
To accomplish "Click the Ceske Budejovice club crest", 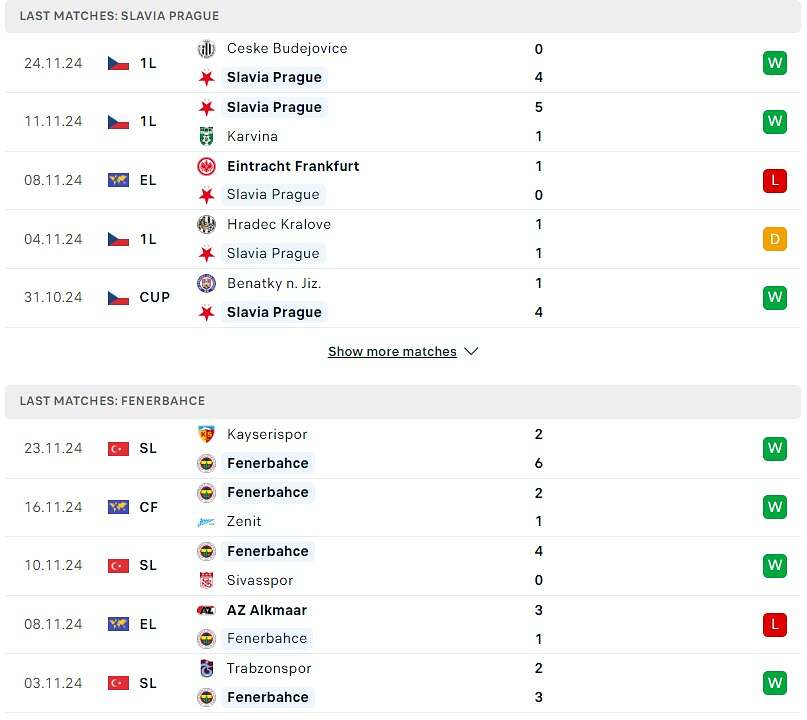I will point(206,49).
